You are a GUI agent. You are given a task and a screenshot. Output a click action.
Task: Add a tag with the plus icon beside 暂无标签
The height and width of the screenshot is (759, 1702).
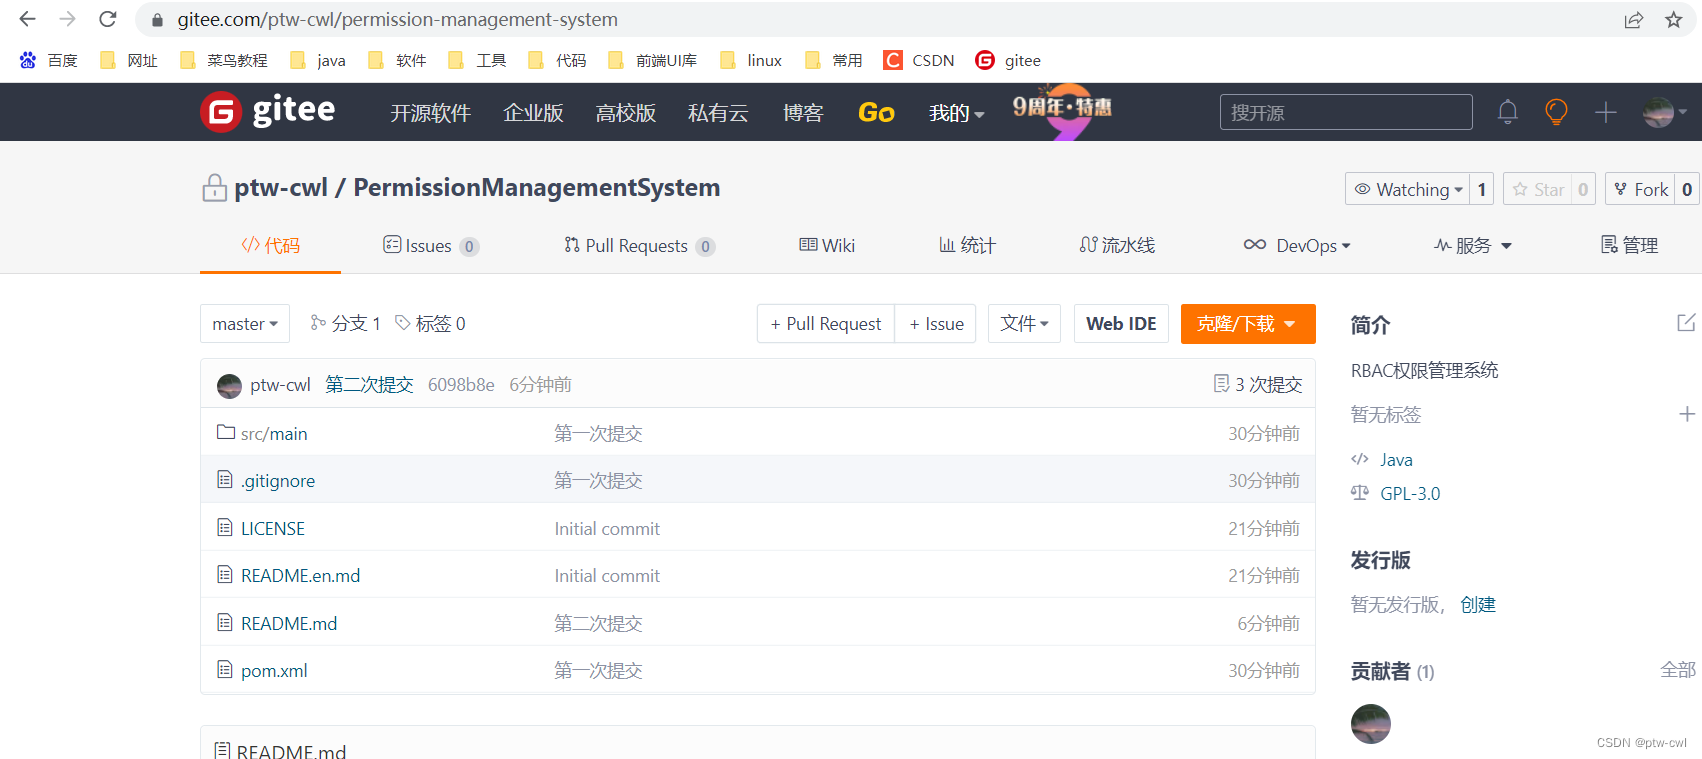coord(1687,414)
